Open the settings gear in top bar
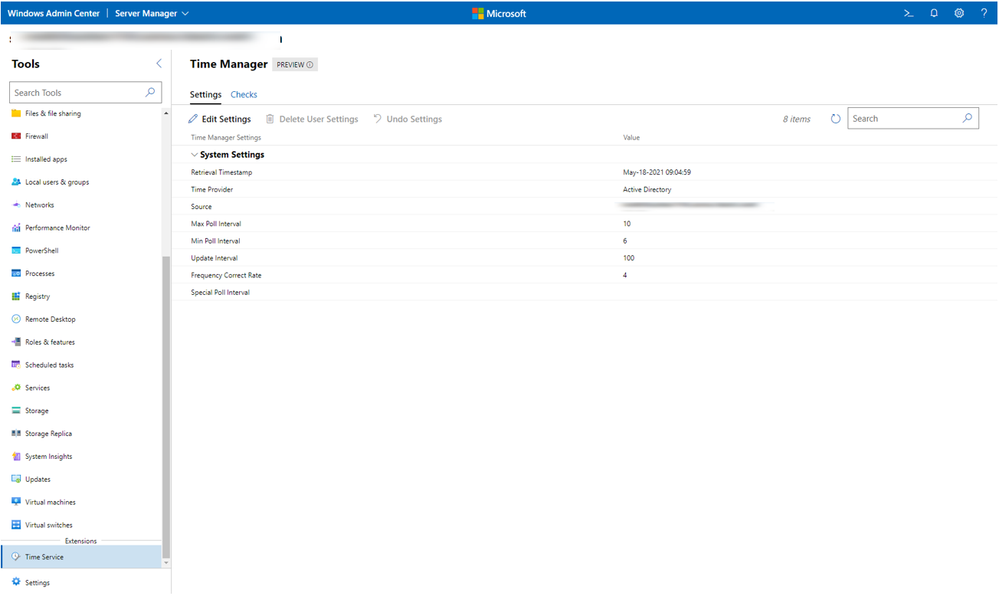Viewport: 999px width, 596px height. (x=959, y=13)
